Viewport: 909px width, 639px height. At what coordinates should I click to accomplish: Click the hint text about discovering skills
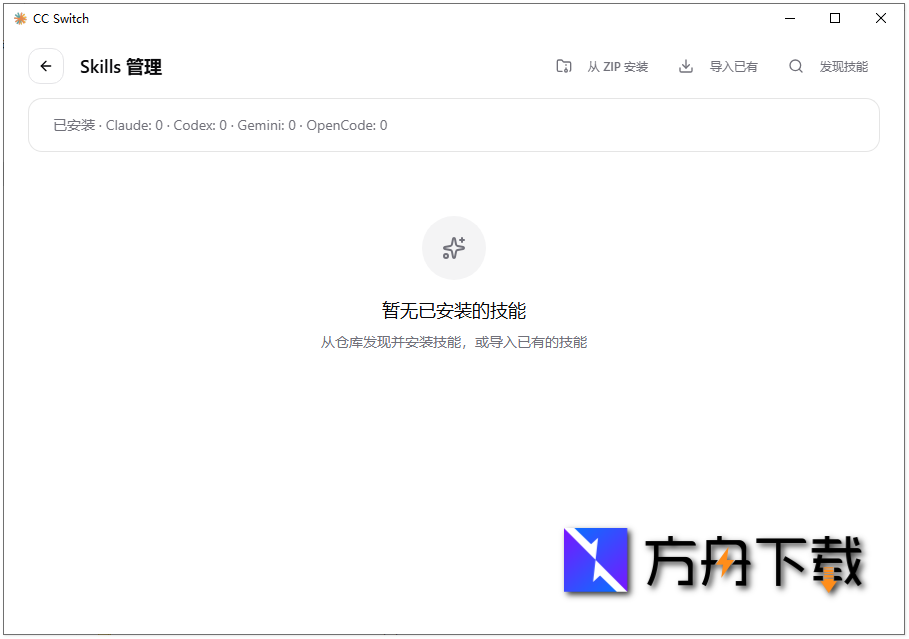coord(454,341)
